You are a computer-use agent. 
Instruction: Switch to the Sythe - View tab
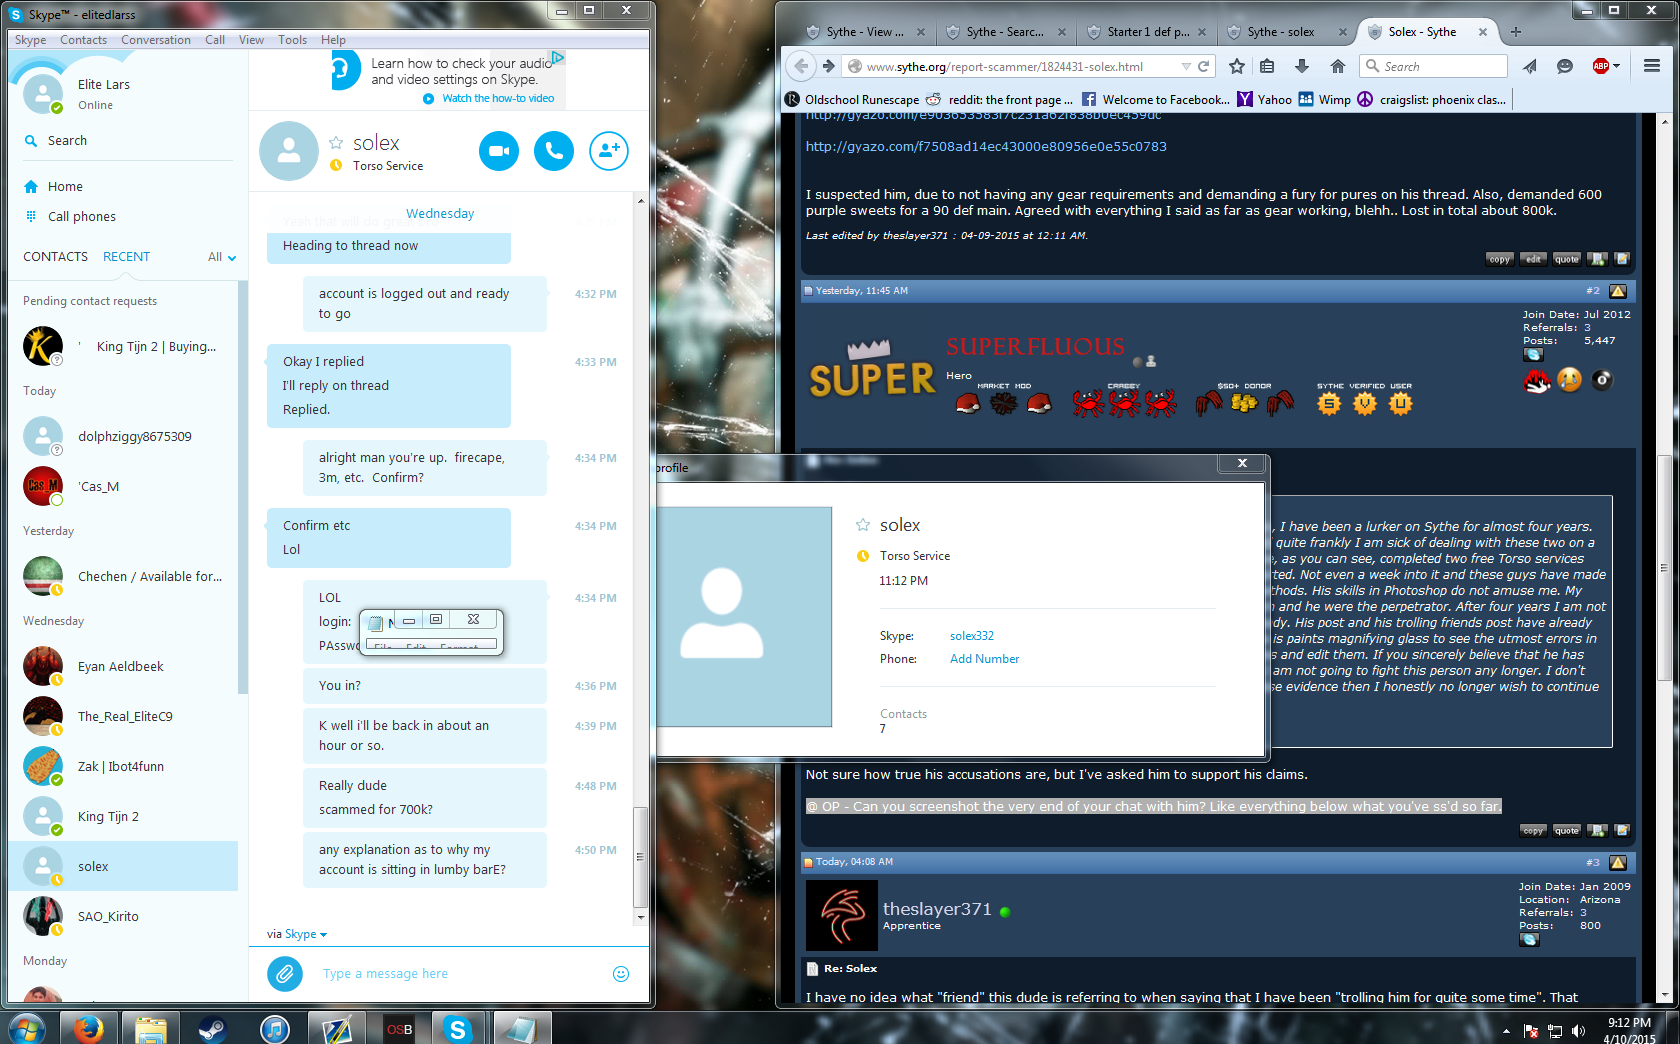(864, 32)
